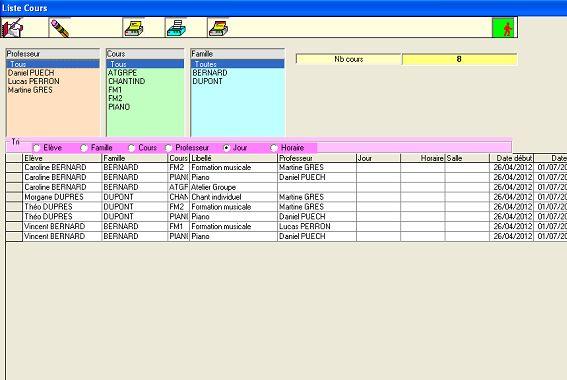Click Vincent BERNARD in the FM1 row
The height and width of the screenshot is (380, 567).
pos(62,226)
